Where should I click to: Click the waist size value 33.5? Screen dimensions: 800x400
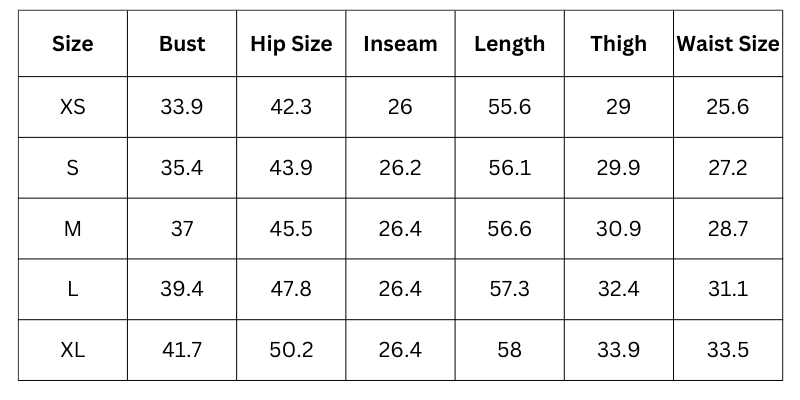click(x=727, y=351)
